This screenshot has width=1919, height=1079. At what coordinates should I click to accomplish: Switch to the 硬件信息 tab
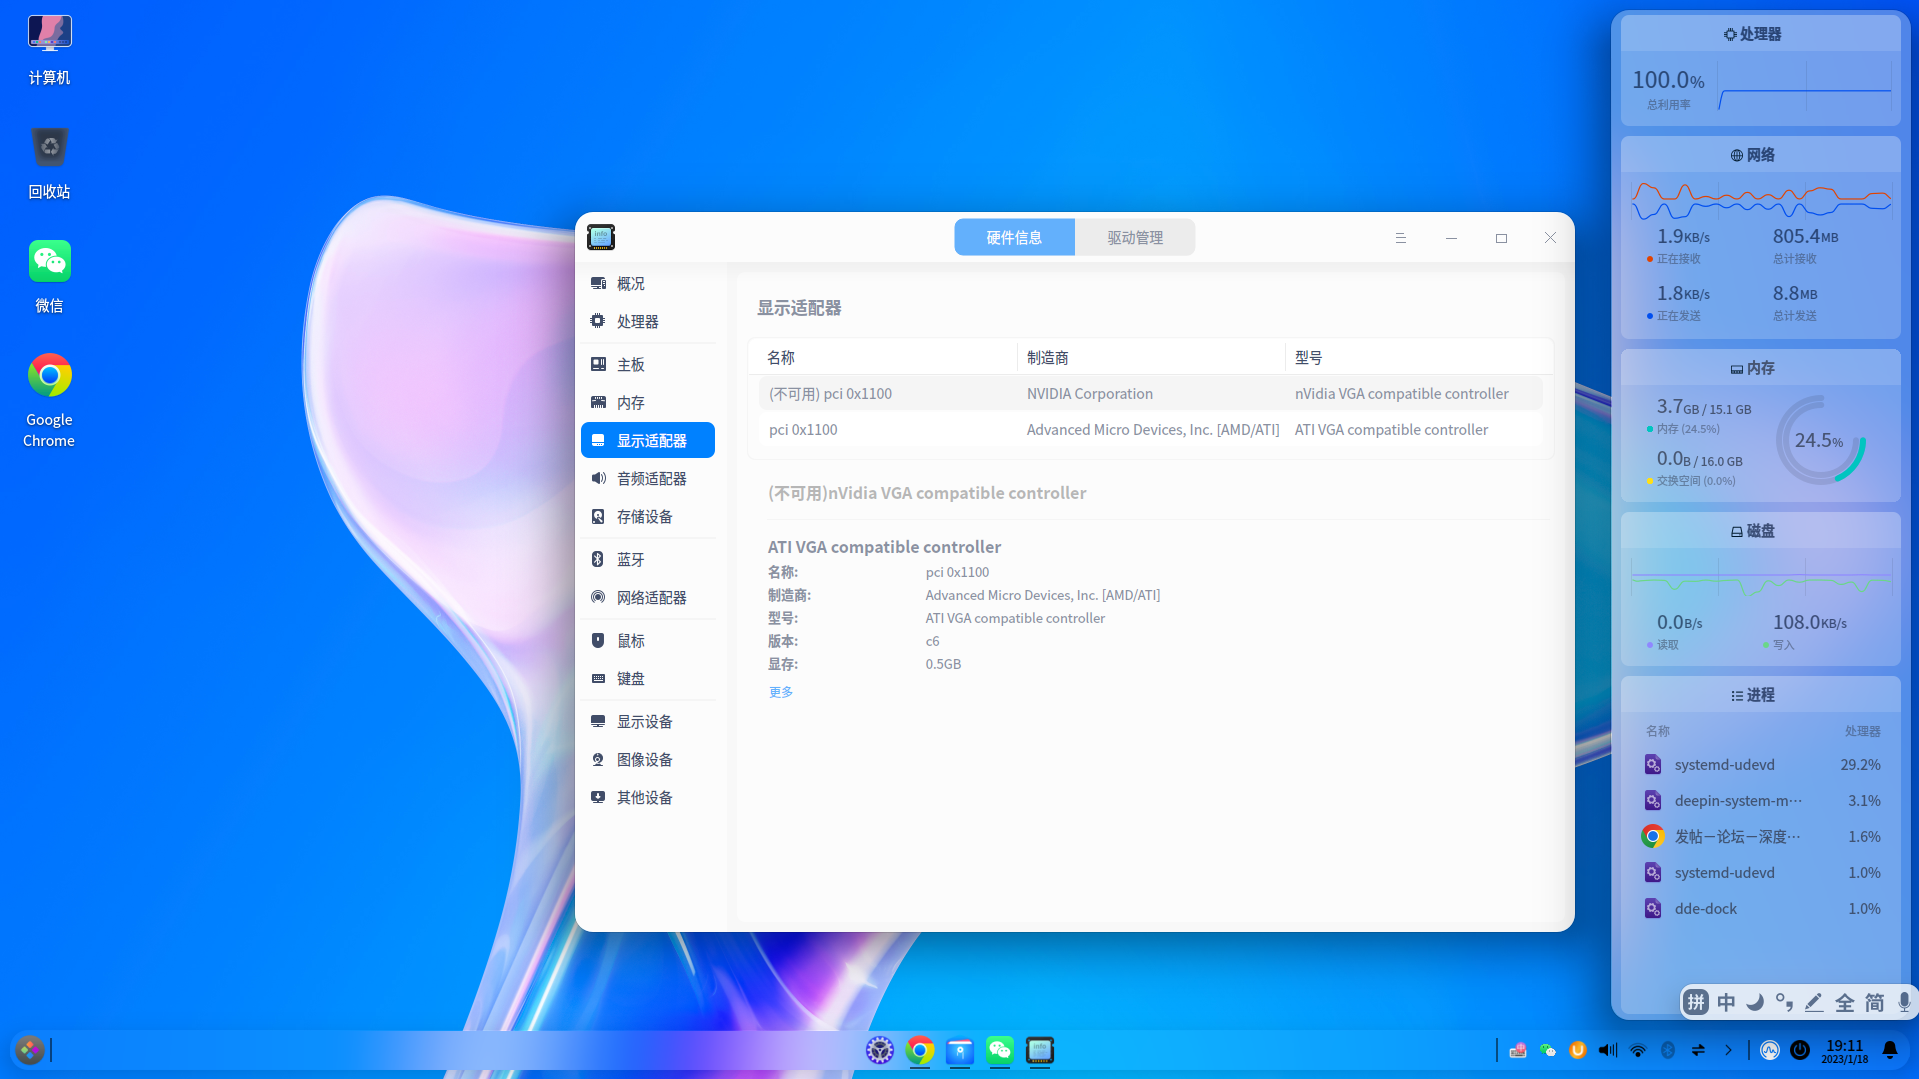click(x=1014, y=237)
